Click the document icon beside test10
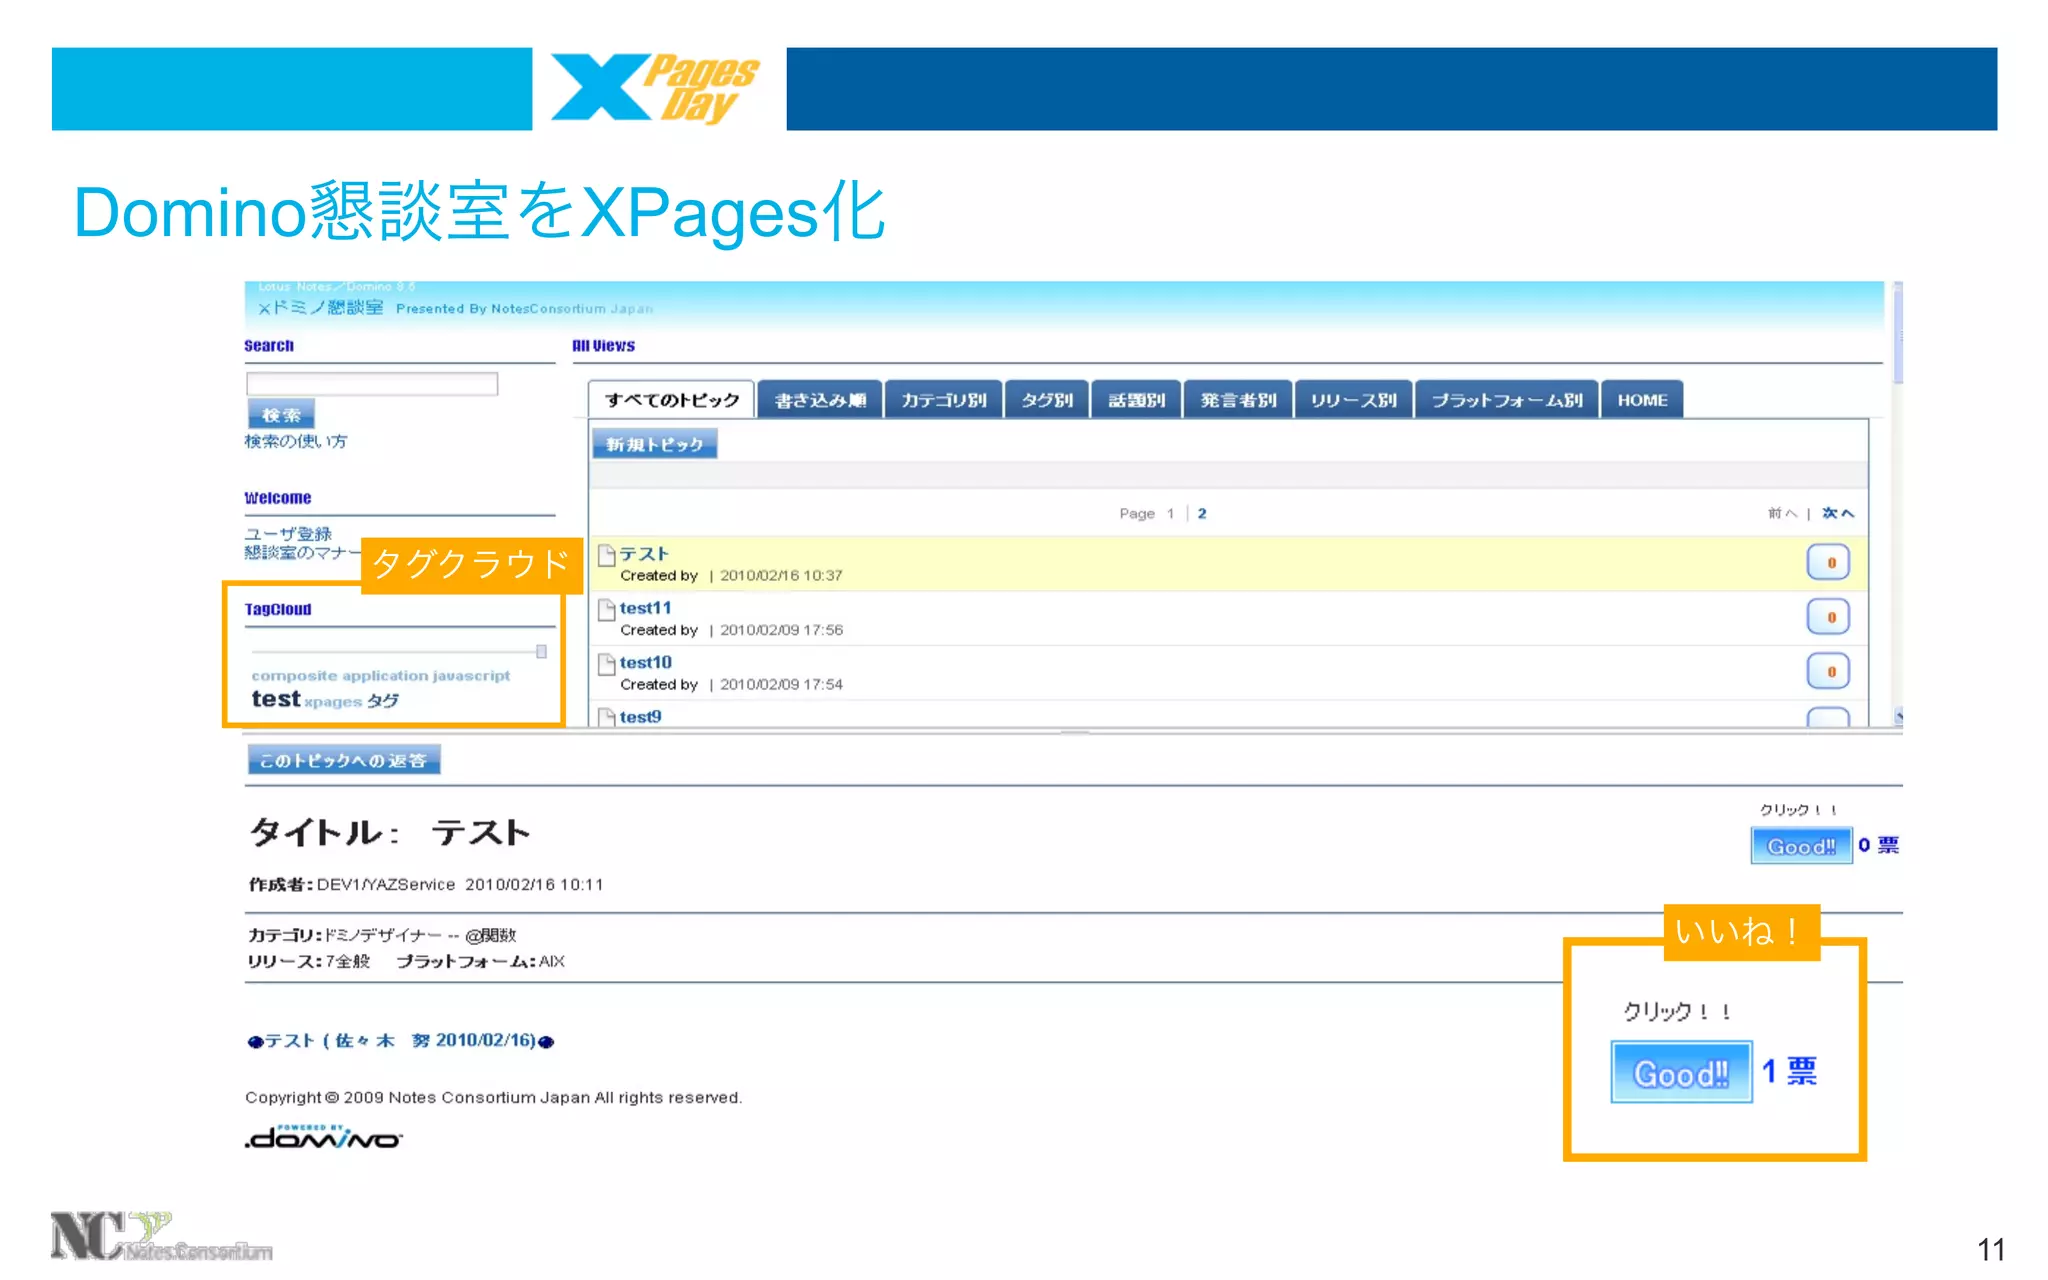 tap(606, 664)
